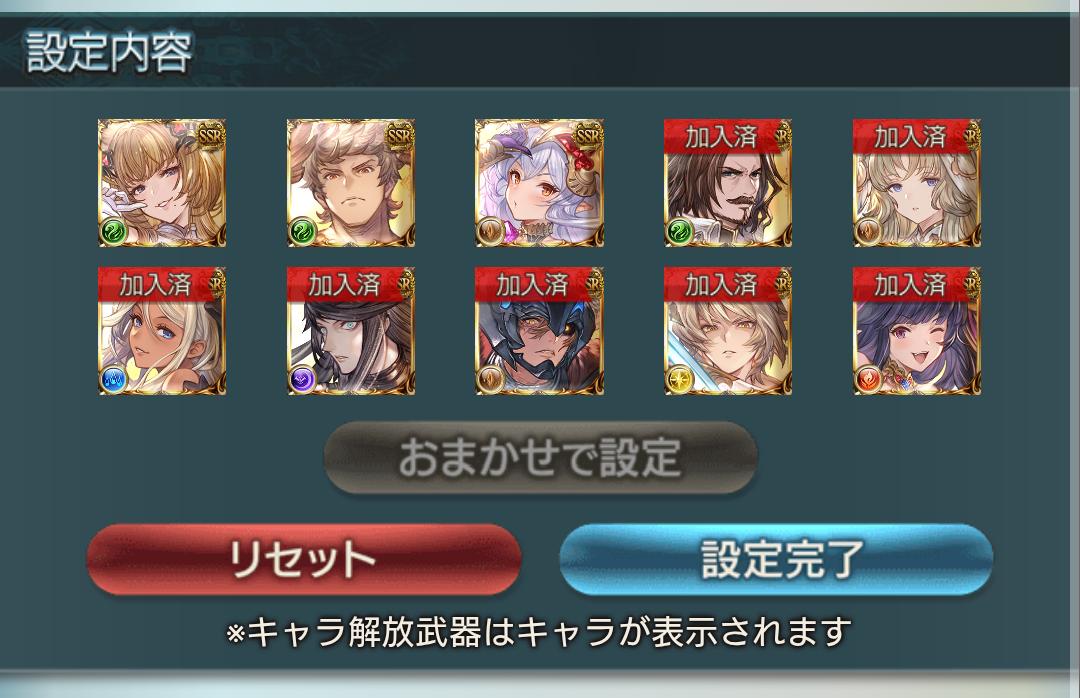
Task: Confirm with the blue 設定完了 button
Action: 776,559
